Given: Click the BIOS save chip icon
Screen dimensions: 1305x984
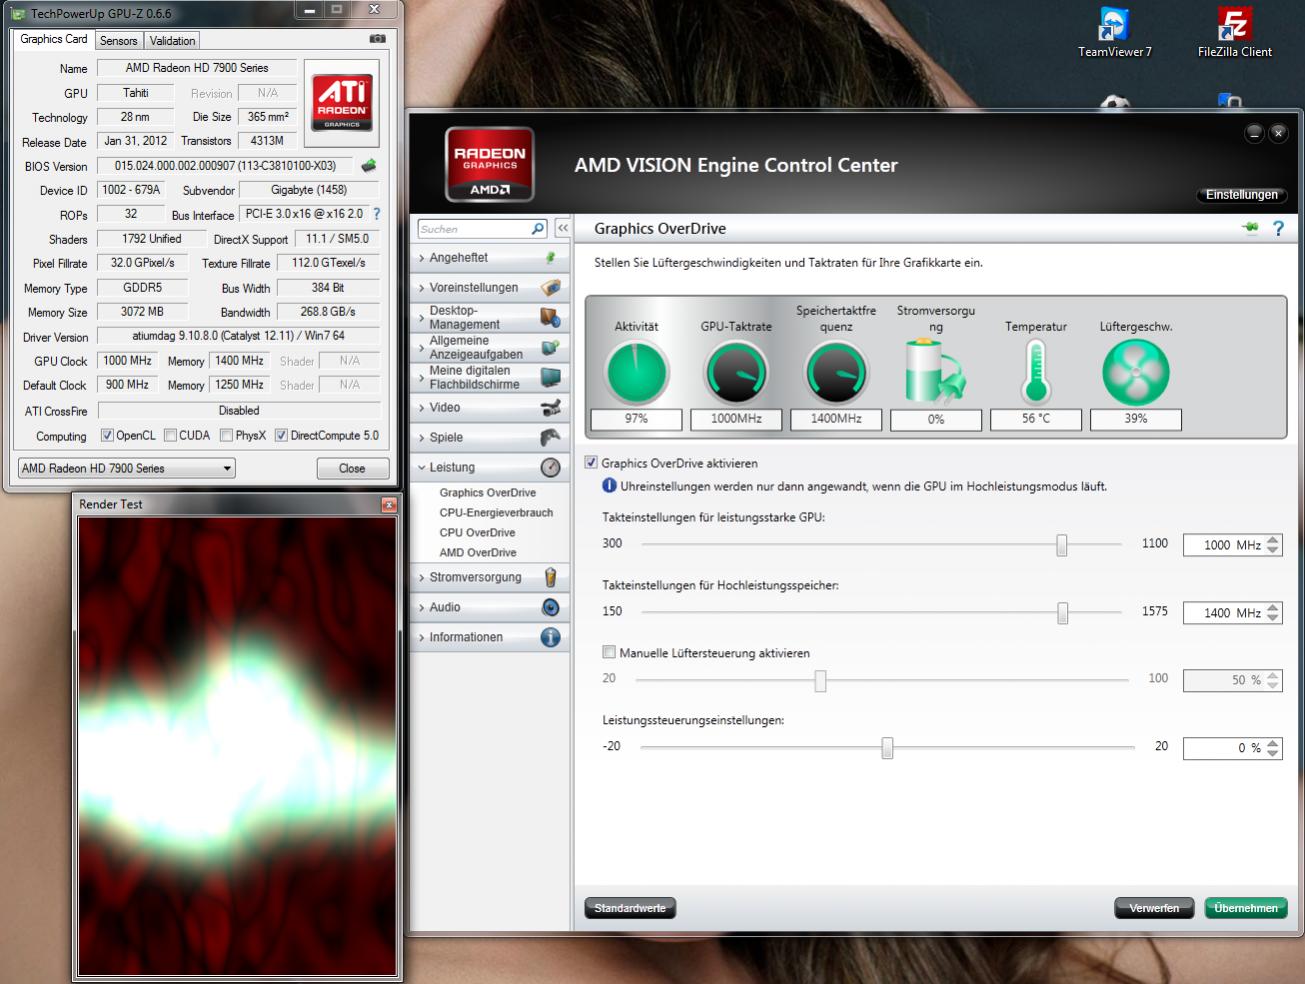Looking at the screenshot, I should 369,166.
